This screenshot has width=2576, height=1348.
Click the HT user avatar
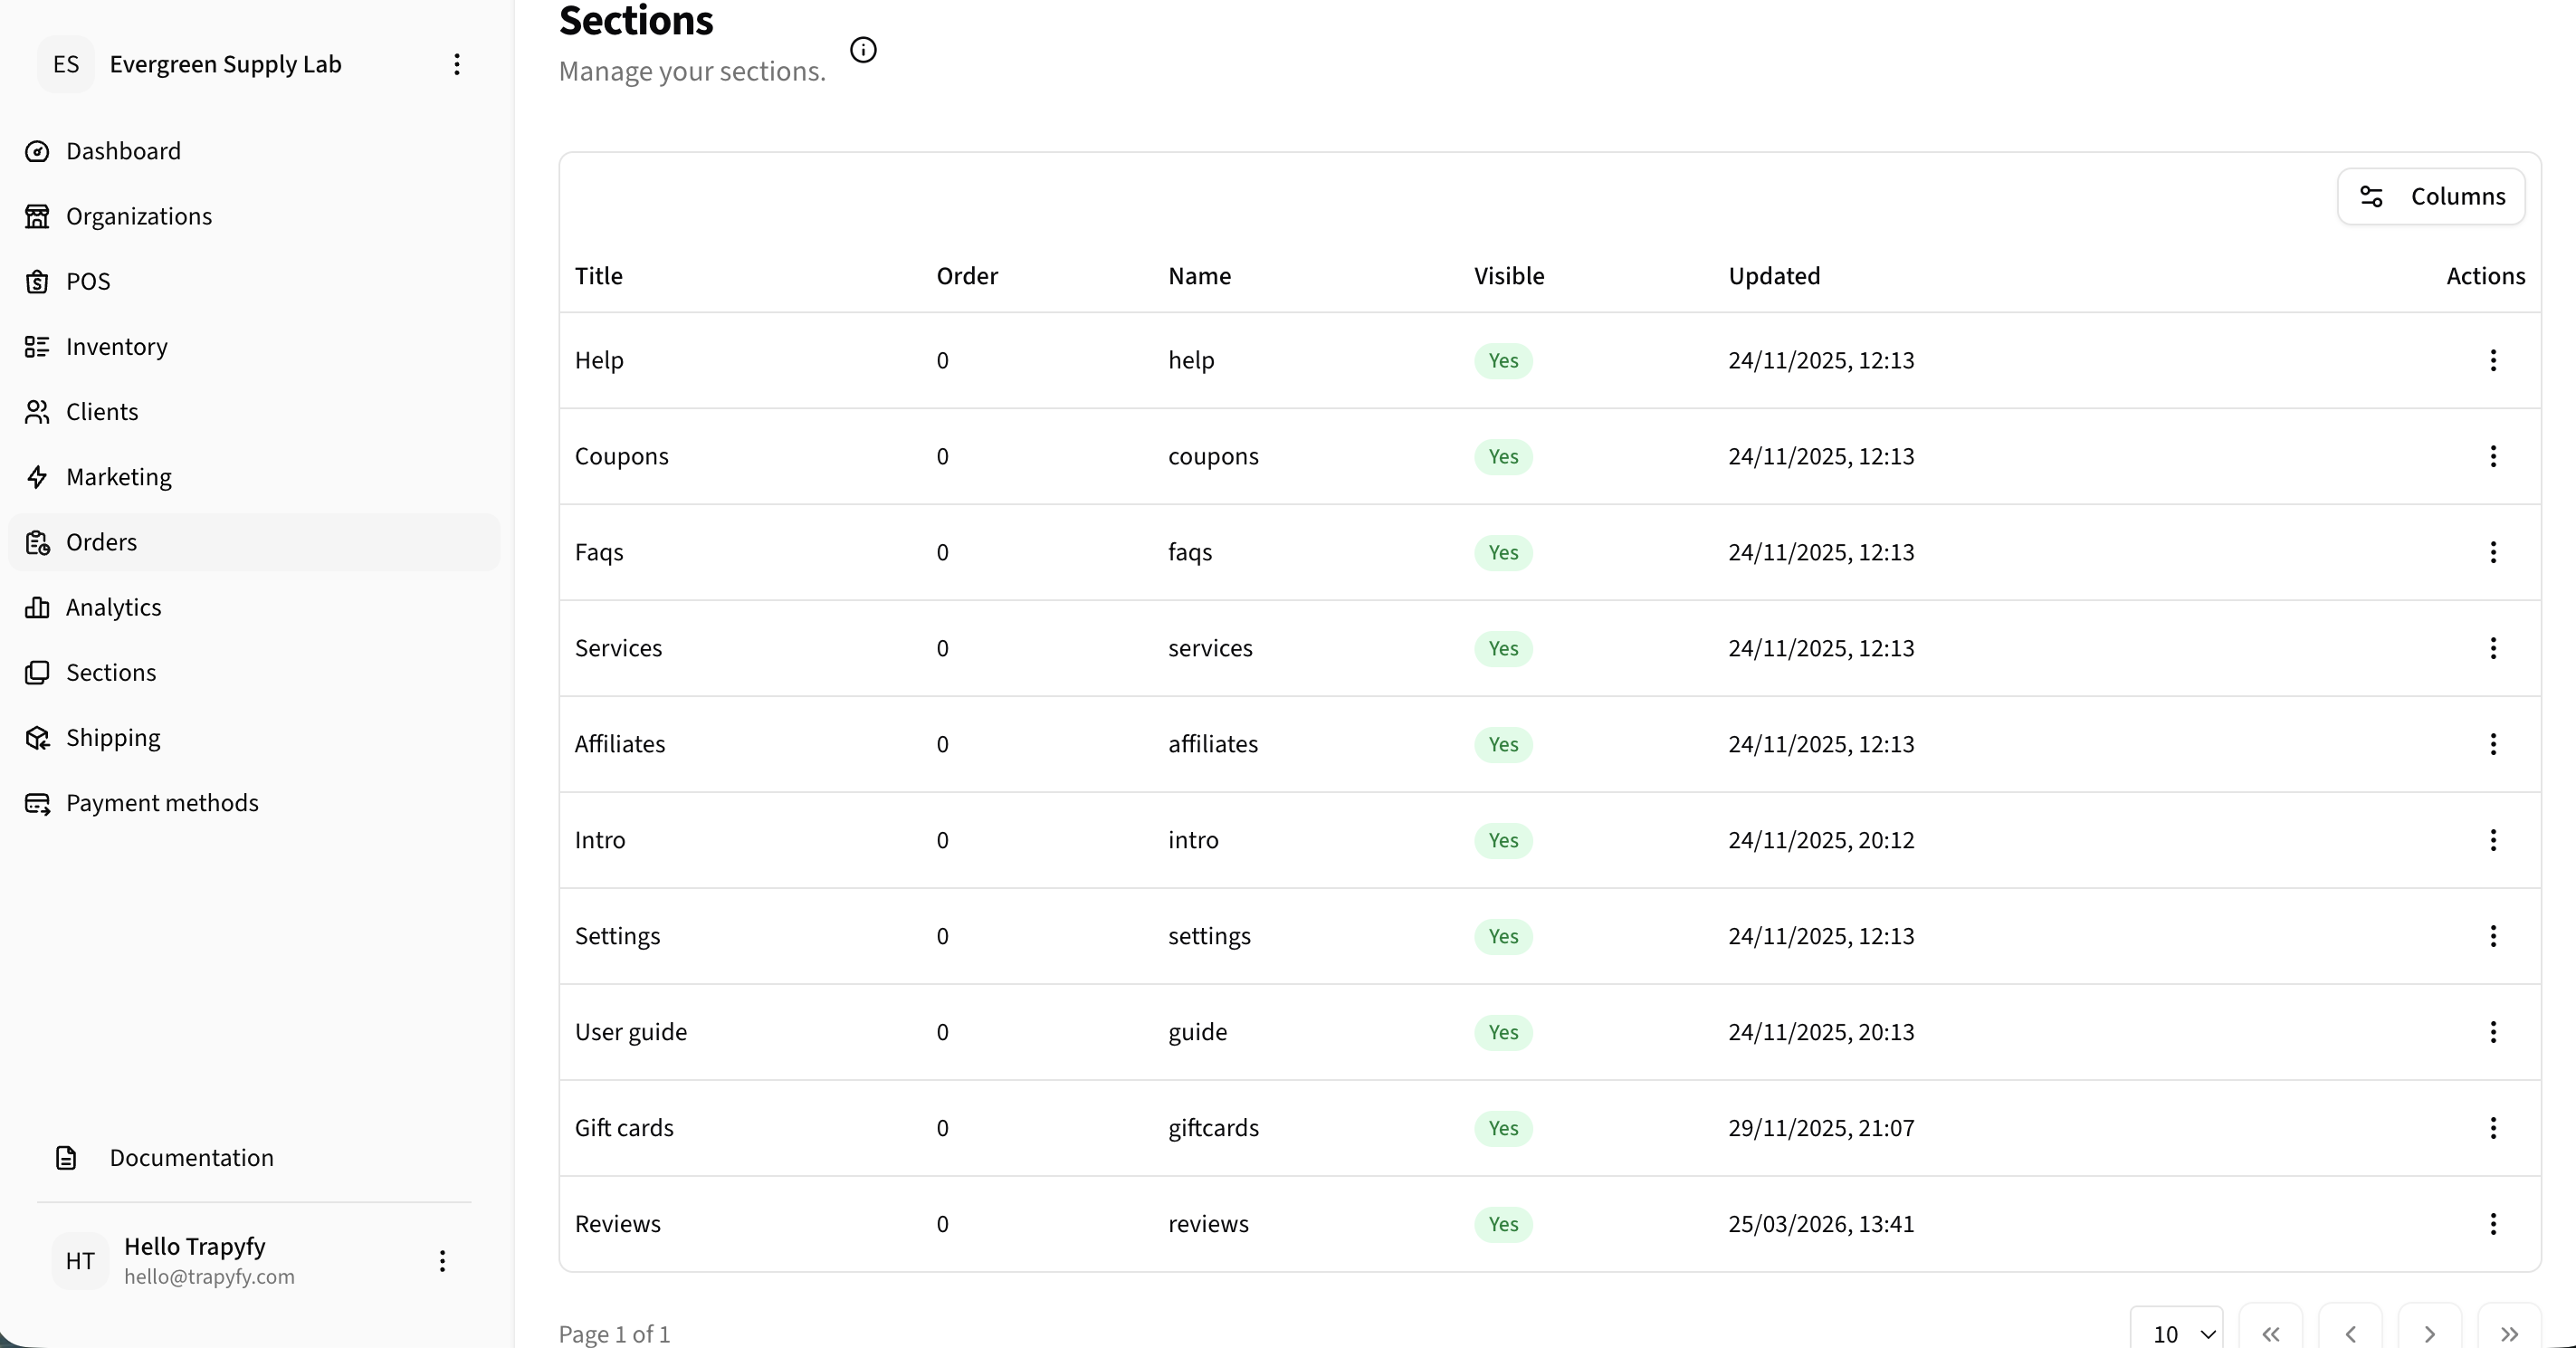(80, 1261)
